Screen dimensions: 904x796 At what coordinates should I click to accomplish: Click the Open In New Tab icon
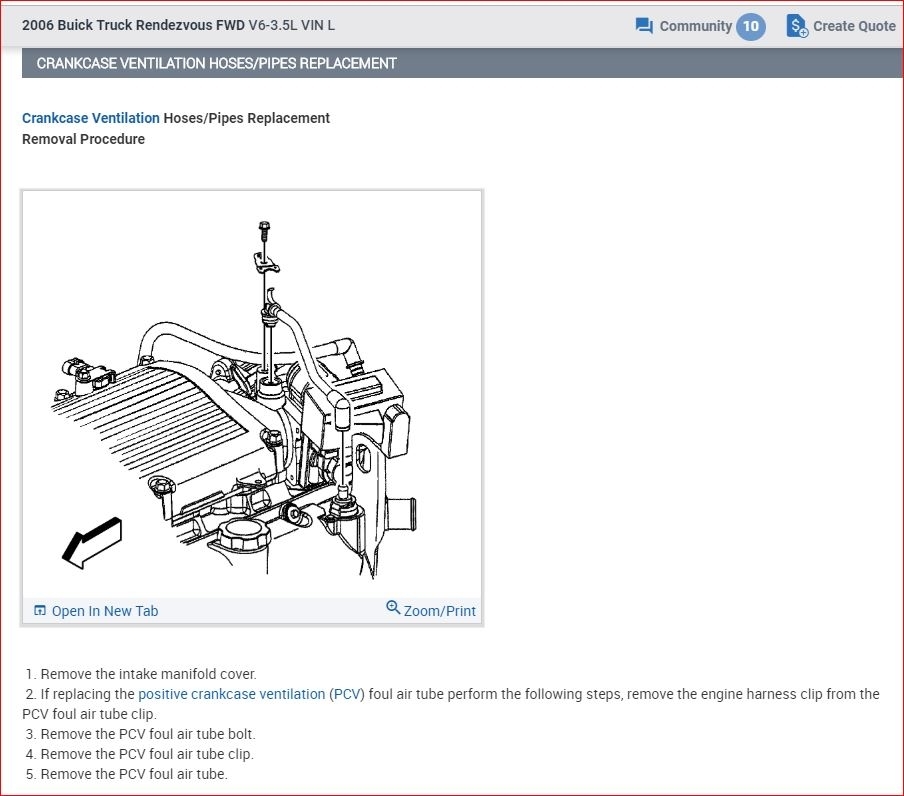40,611
